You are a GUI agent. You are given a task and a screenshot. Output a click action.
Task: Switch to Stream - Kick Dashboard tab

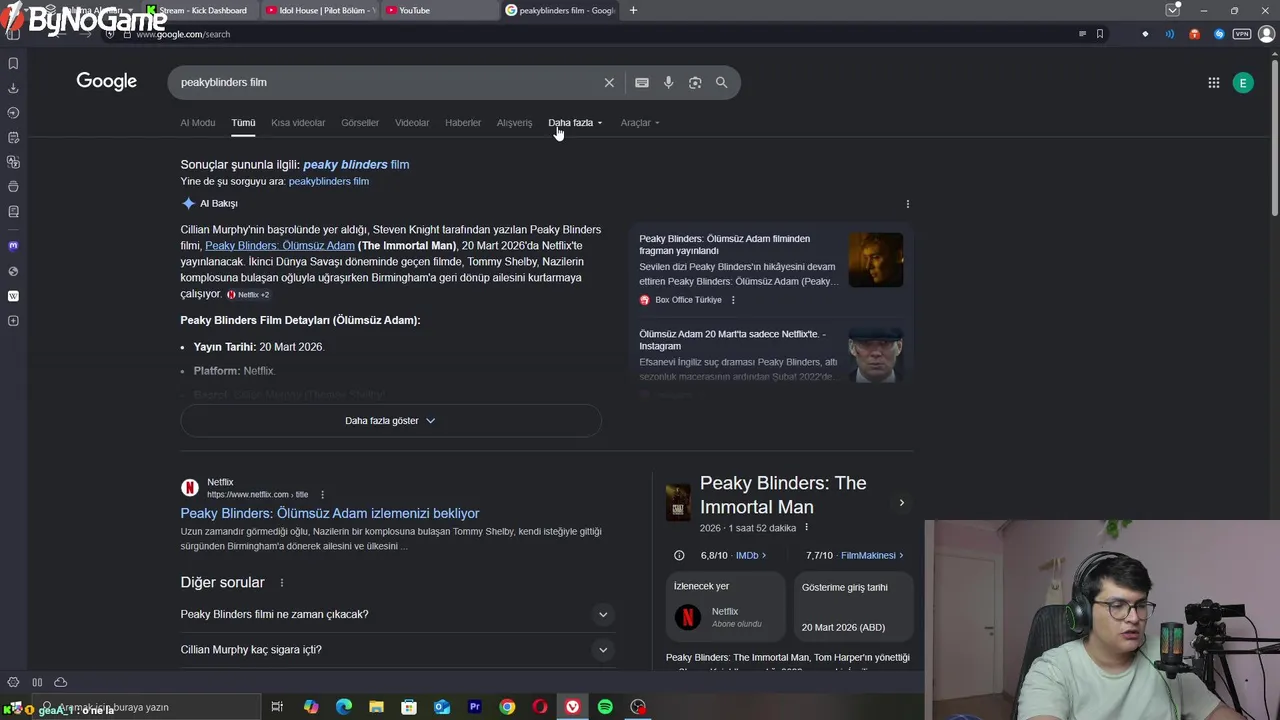tap(200, 10)
